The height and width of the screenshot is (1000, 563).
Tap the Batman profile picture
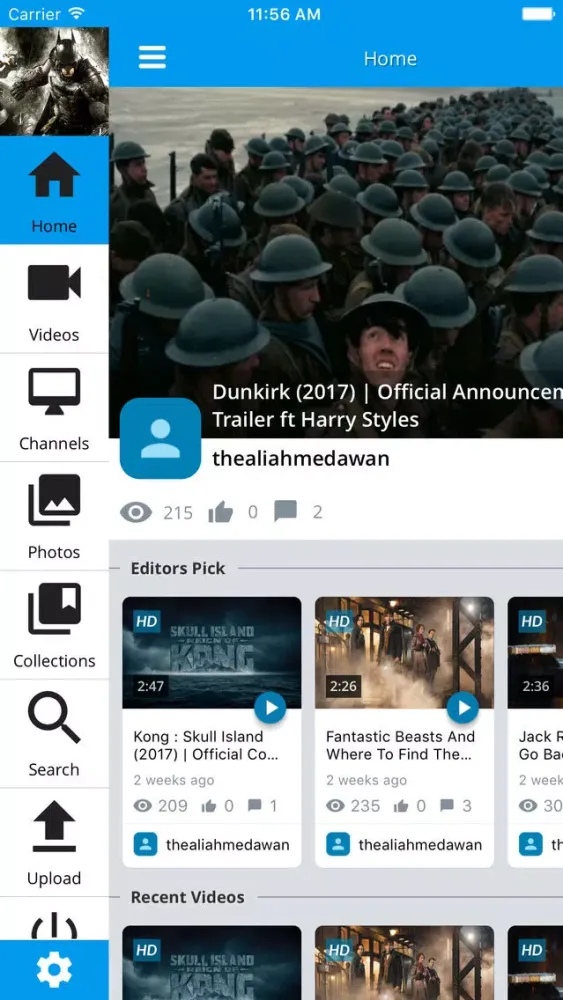[x=54, y=81]
